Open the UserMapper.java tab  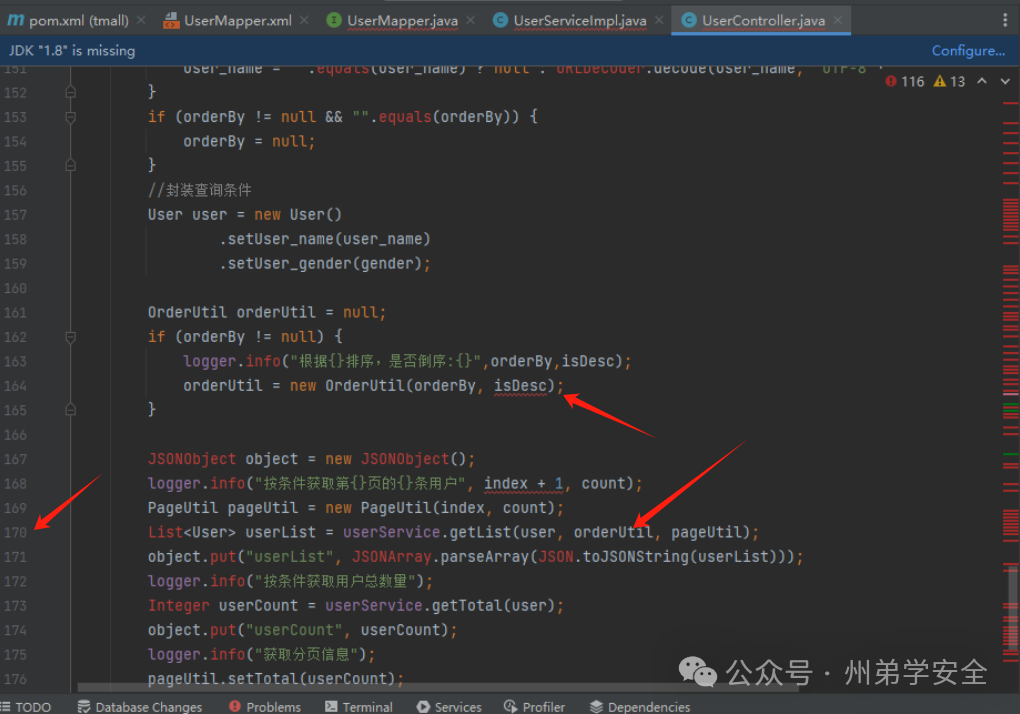click(x=393, y=21)
